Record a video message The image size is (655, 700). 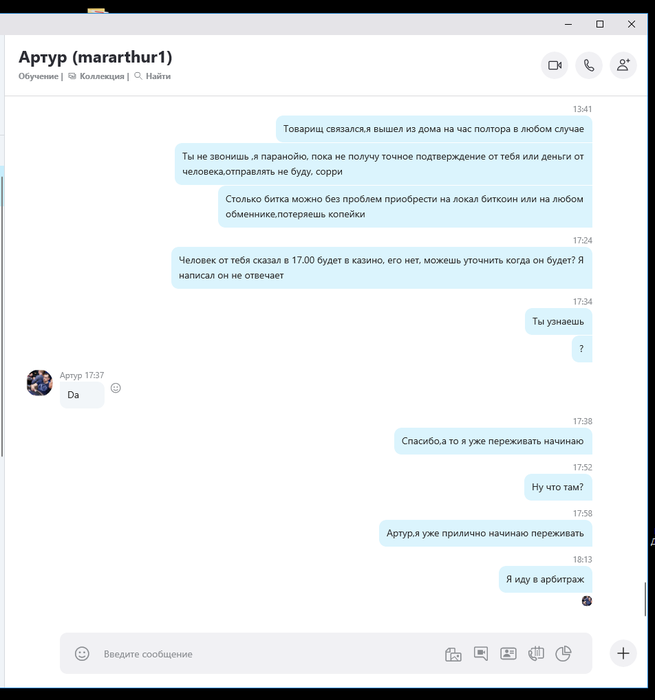[x=481, y=654]
